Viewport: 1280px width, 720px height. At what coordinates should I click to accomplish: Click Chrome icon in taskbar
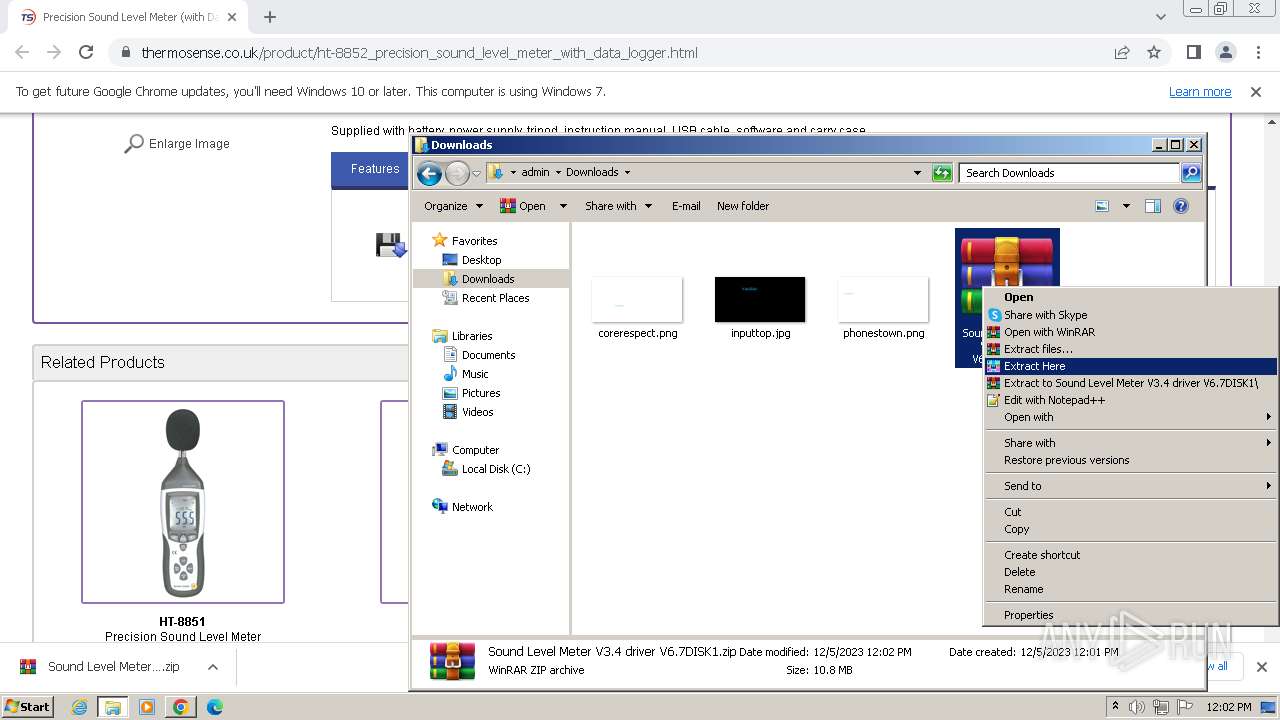tap(180, 707)
